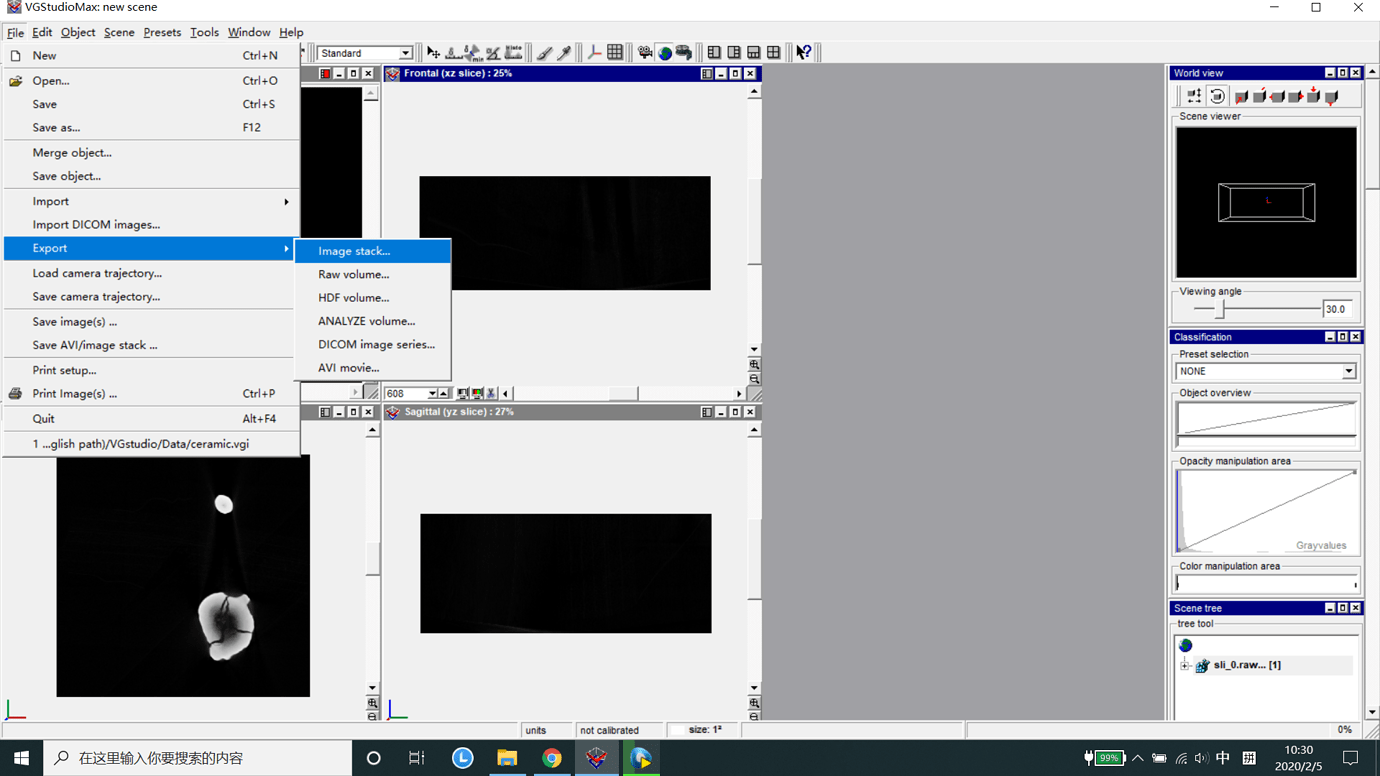
Task: Click the Viewing angle slider handle
Action: [1220, 309]
